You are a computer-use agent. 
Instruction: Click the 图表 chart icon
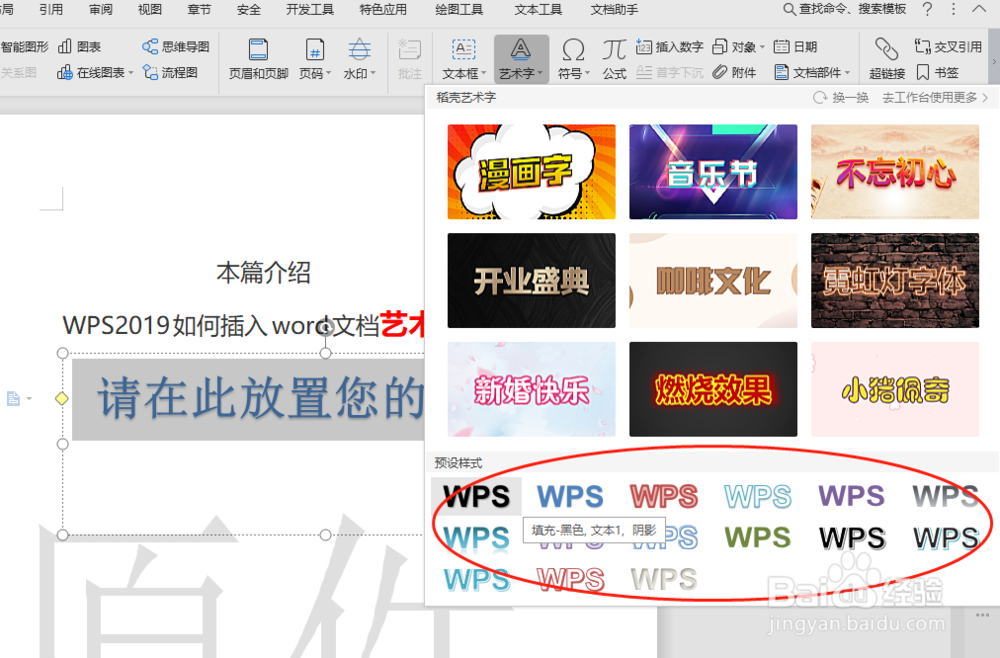[x=65, y=47]
